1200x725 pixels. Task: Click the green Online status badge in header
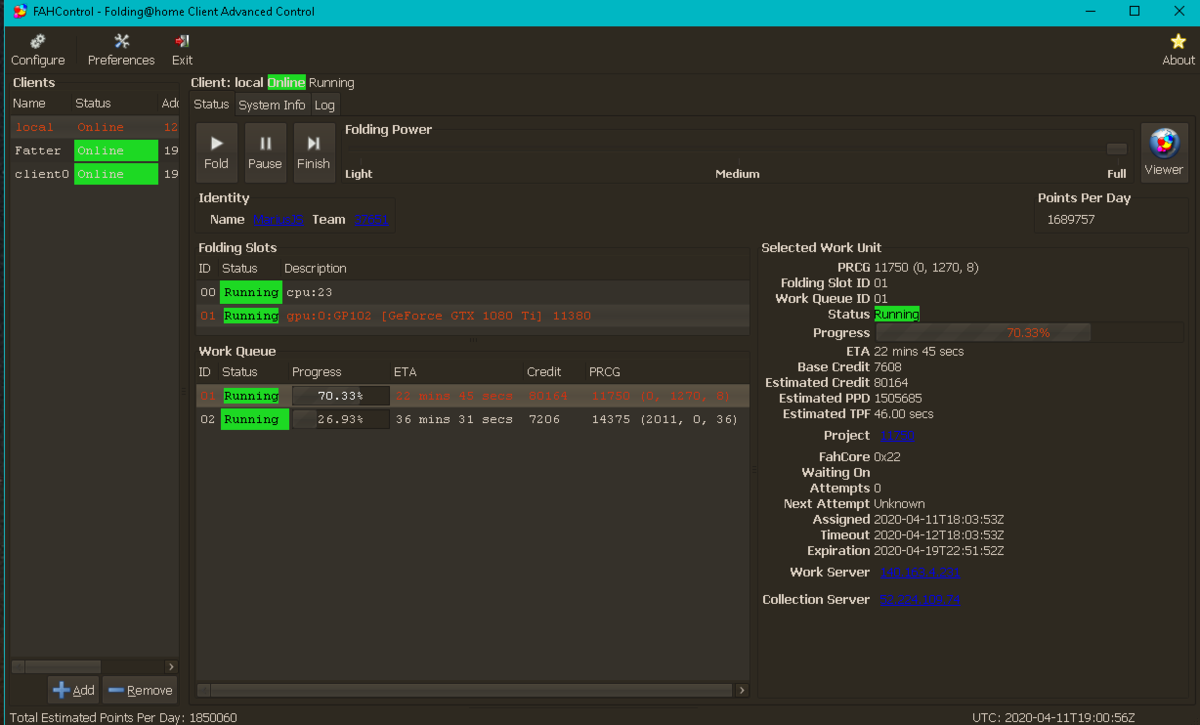[x=286, y=83]
